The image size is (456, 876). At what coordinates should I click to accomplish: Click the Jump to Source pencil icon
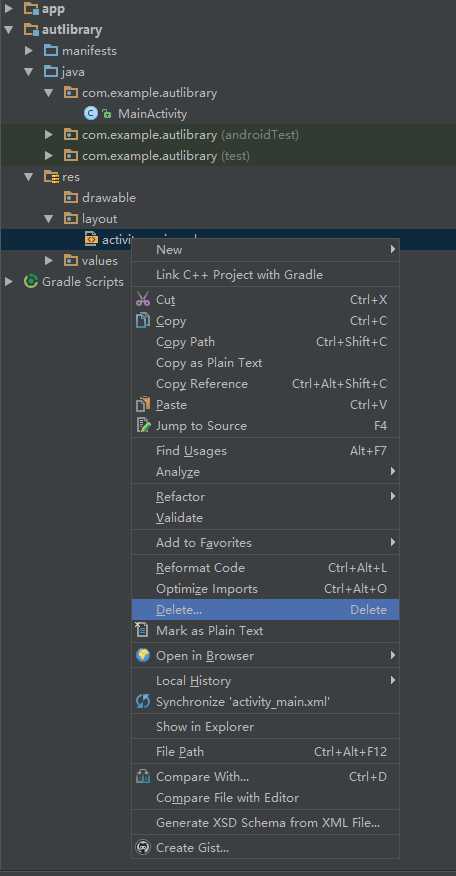(143, 426)
